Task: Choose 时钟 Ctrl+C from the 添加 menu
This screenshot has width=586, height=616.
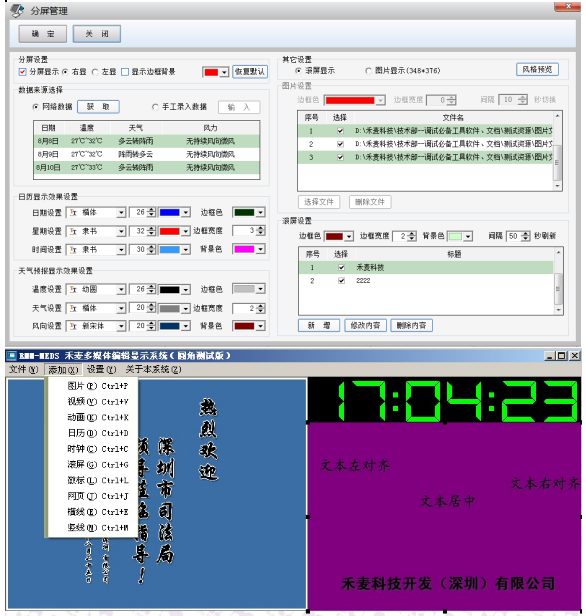Action: pyautogui.click(x=98, y=449)
